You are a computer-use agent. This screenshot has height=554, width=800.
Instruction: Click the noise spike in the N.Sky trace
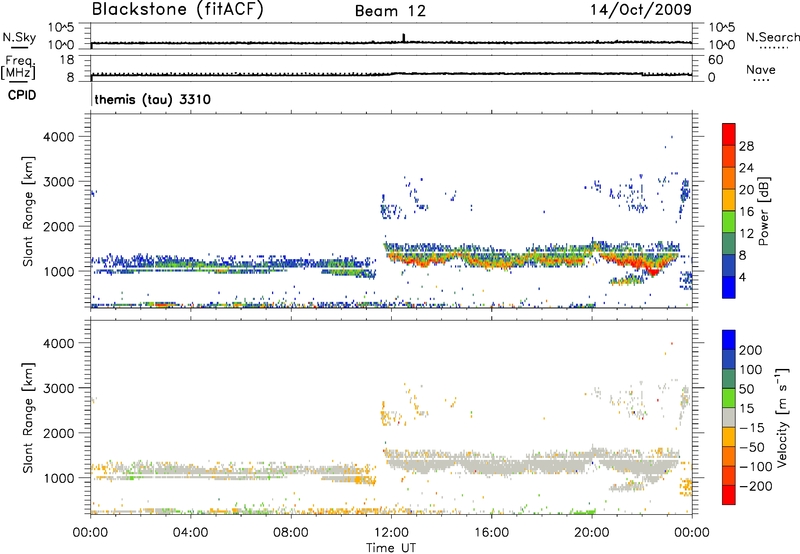[404, 38]
